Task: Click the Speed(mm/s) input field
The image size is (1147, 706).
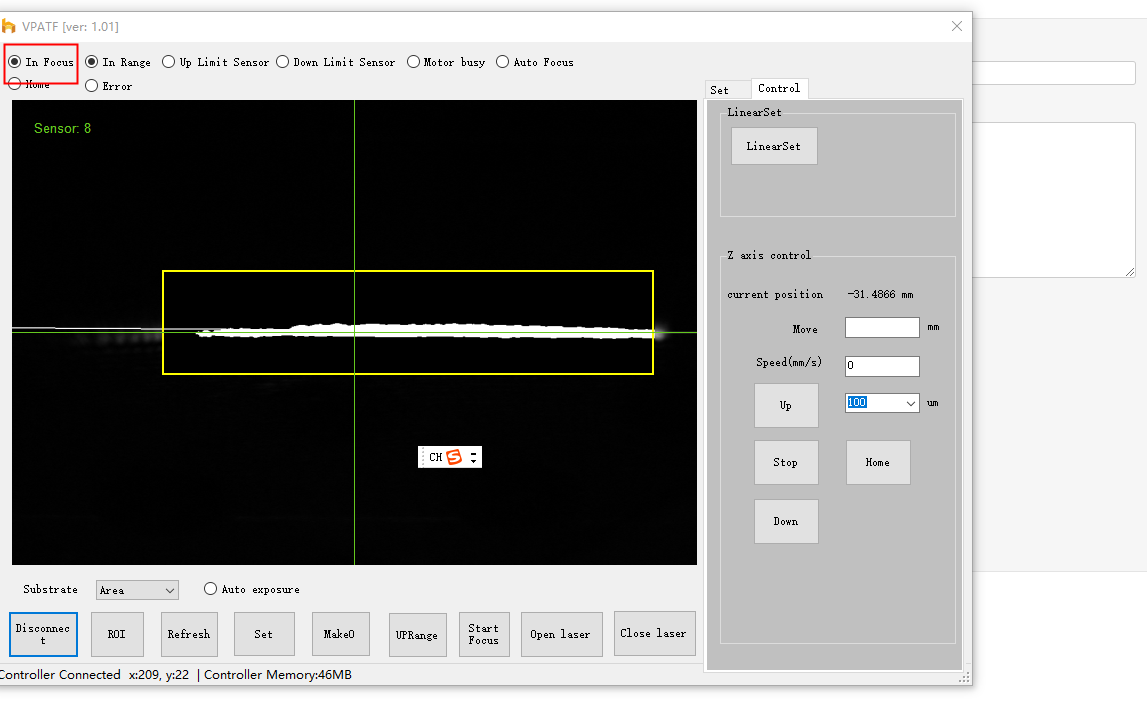Action: [x=882, y=366]
